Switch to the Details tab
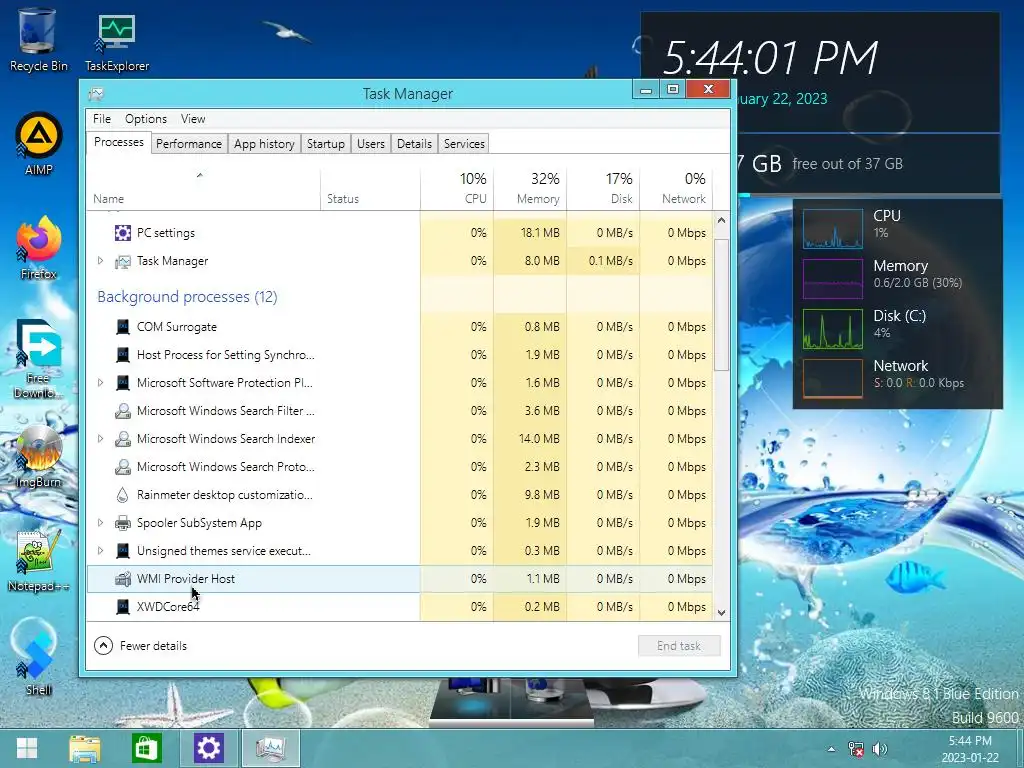The height and width of the screenshot is (768, 1024). 414,144
